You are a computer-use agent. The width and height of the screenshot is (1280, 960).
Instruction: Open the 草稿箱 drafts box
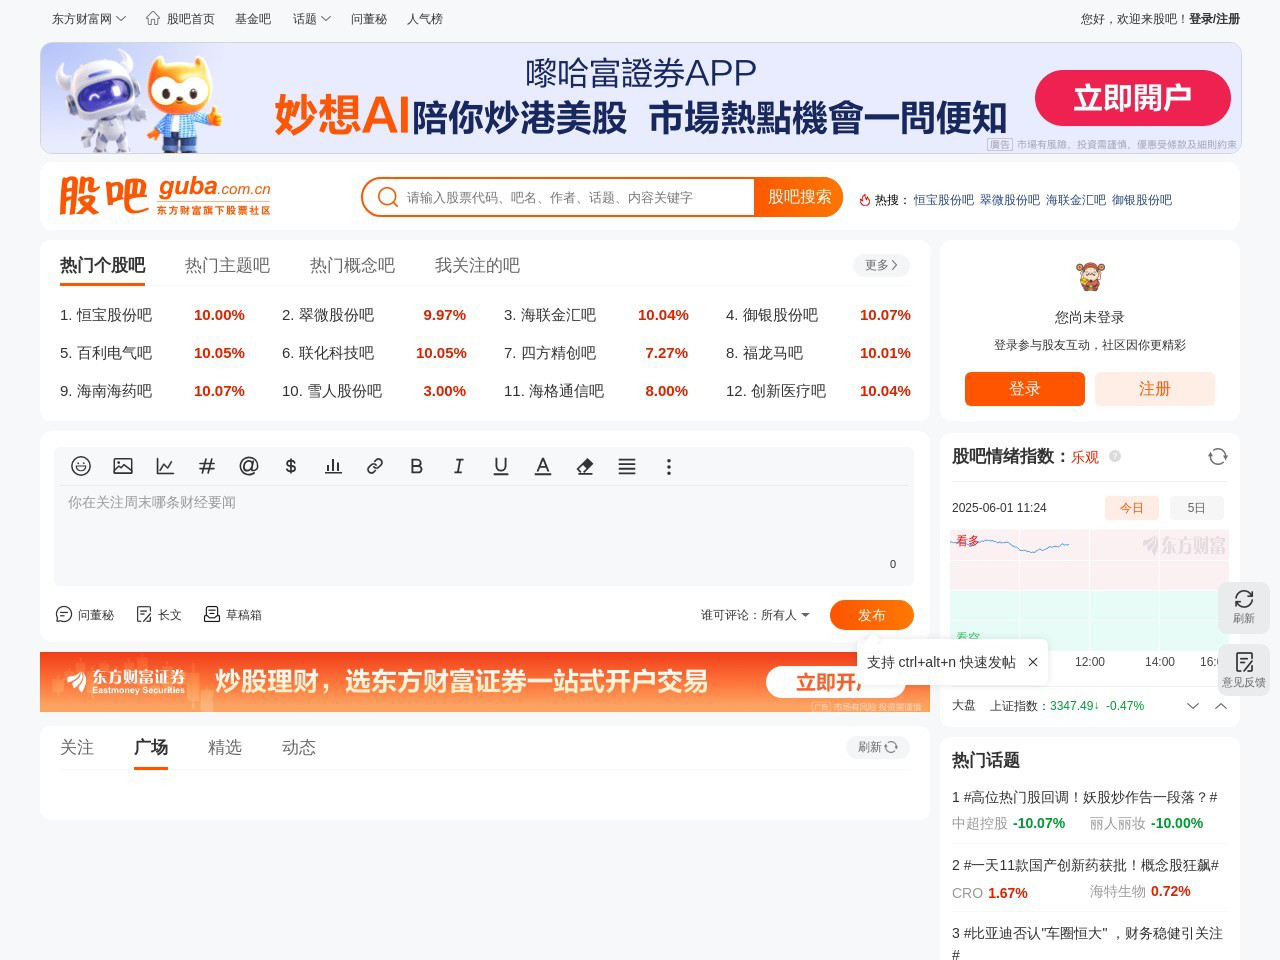point(232,614)
